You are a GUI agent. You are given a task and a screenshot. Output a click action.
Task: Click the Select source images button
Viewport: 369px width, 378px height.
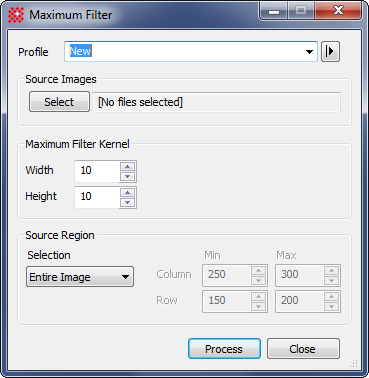(x=59, y=102)
